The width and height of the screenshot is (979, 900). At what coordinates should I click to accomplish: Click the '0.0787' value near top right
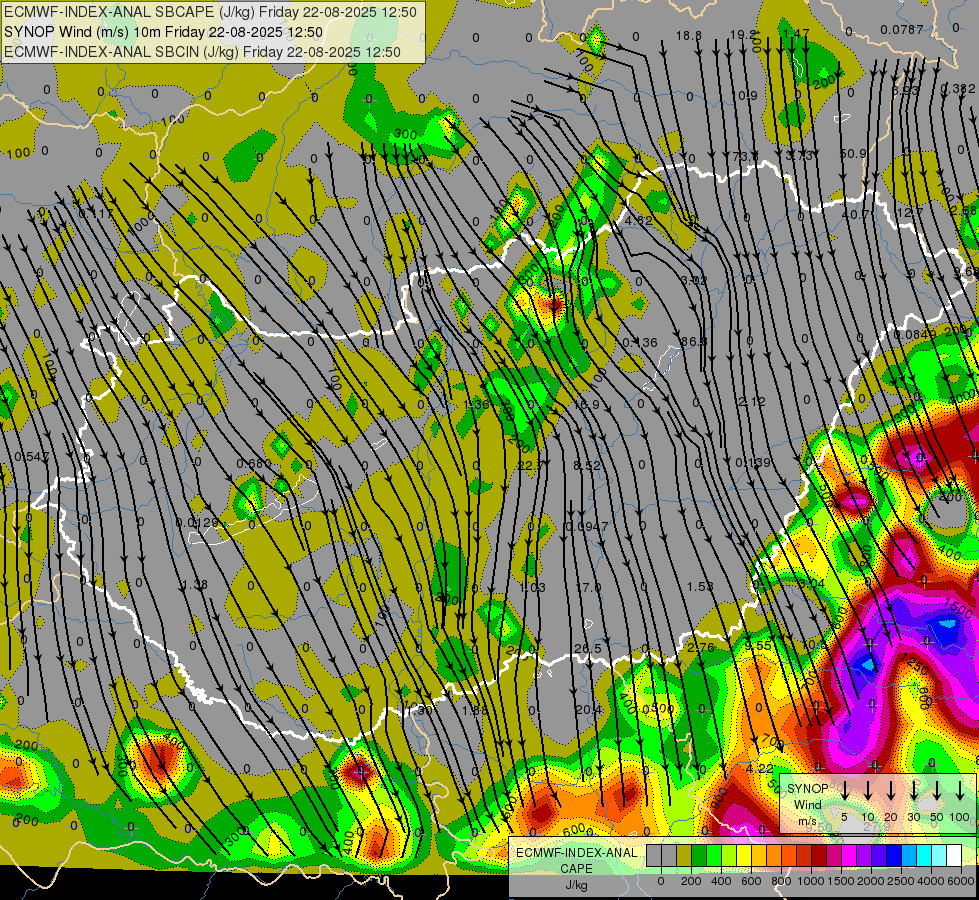point(902,29)
